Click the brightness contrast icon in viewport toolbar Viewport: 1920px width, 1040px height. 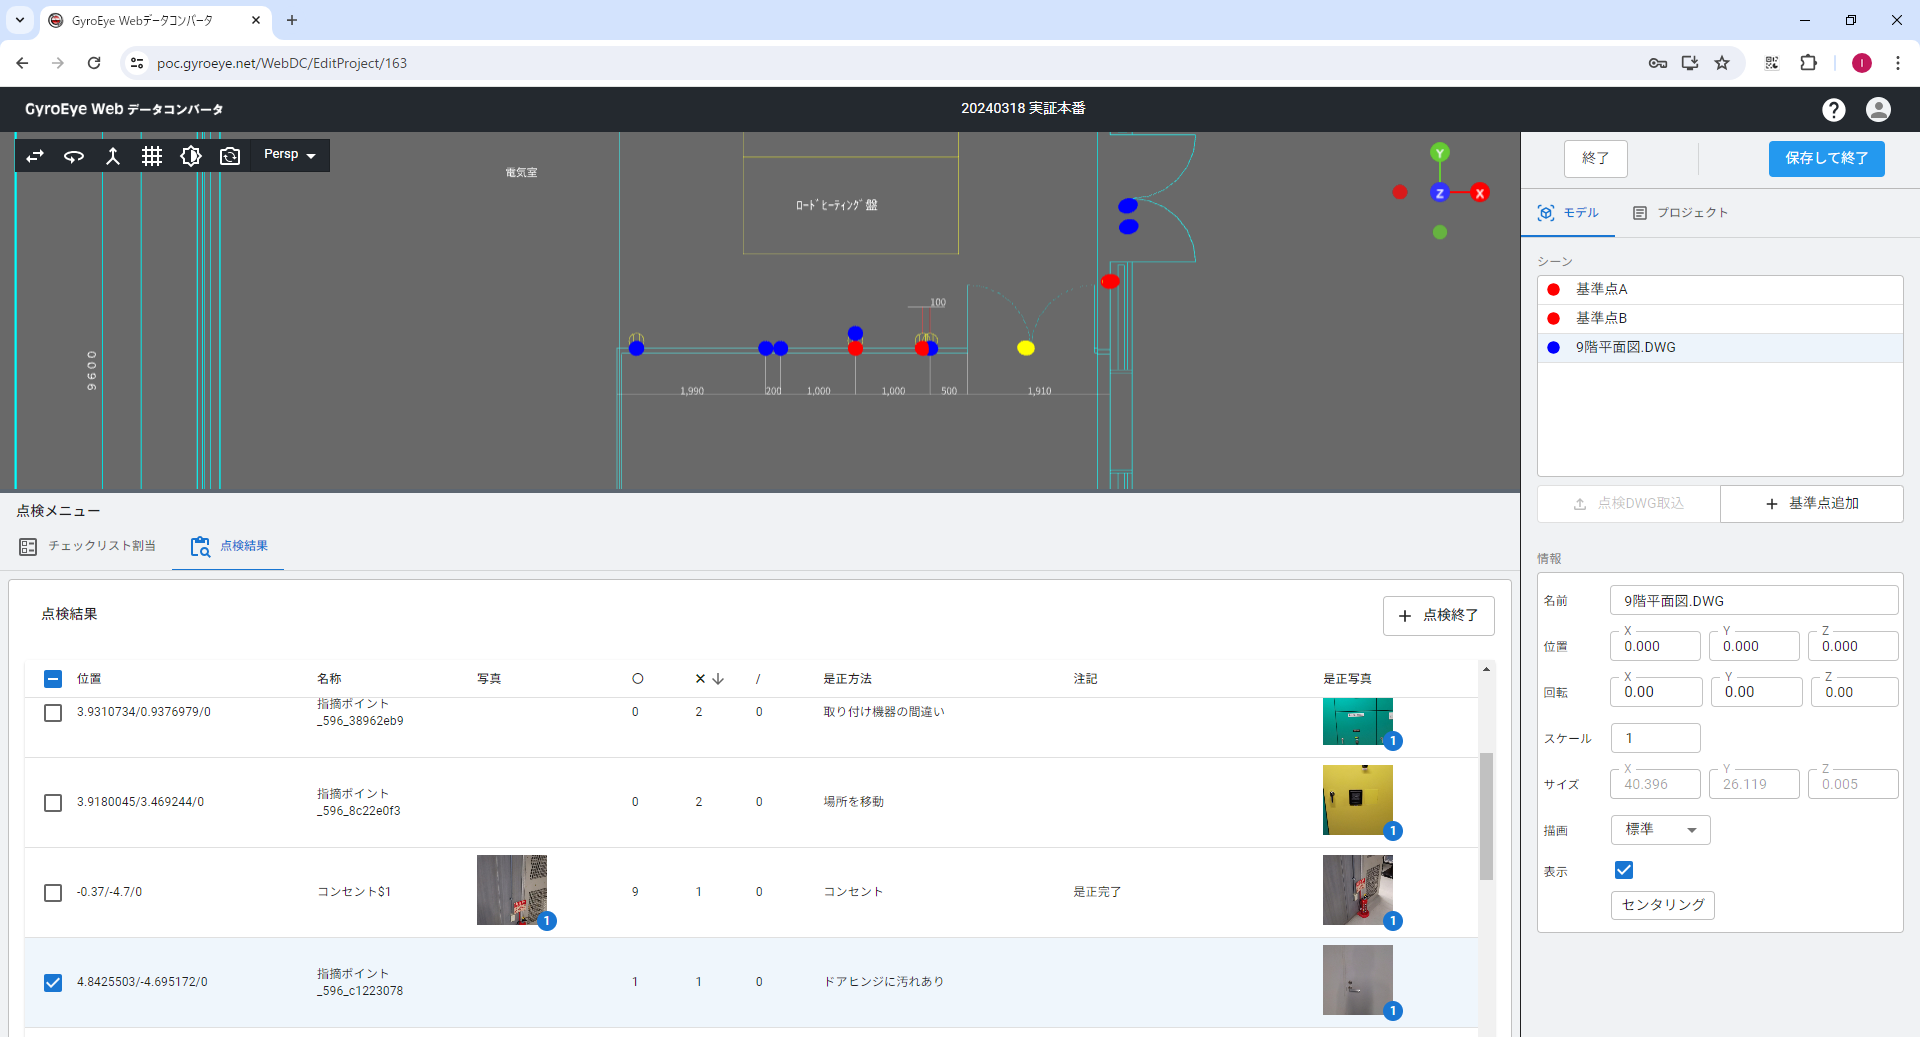tap(191, 156)
